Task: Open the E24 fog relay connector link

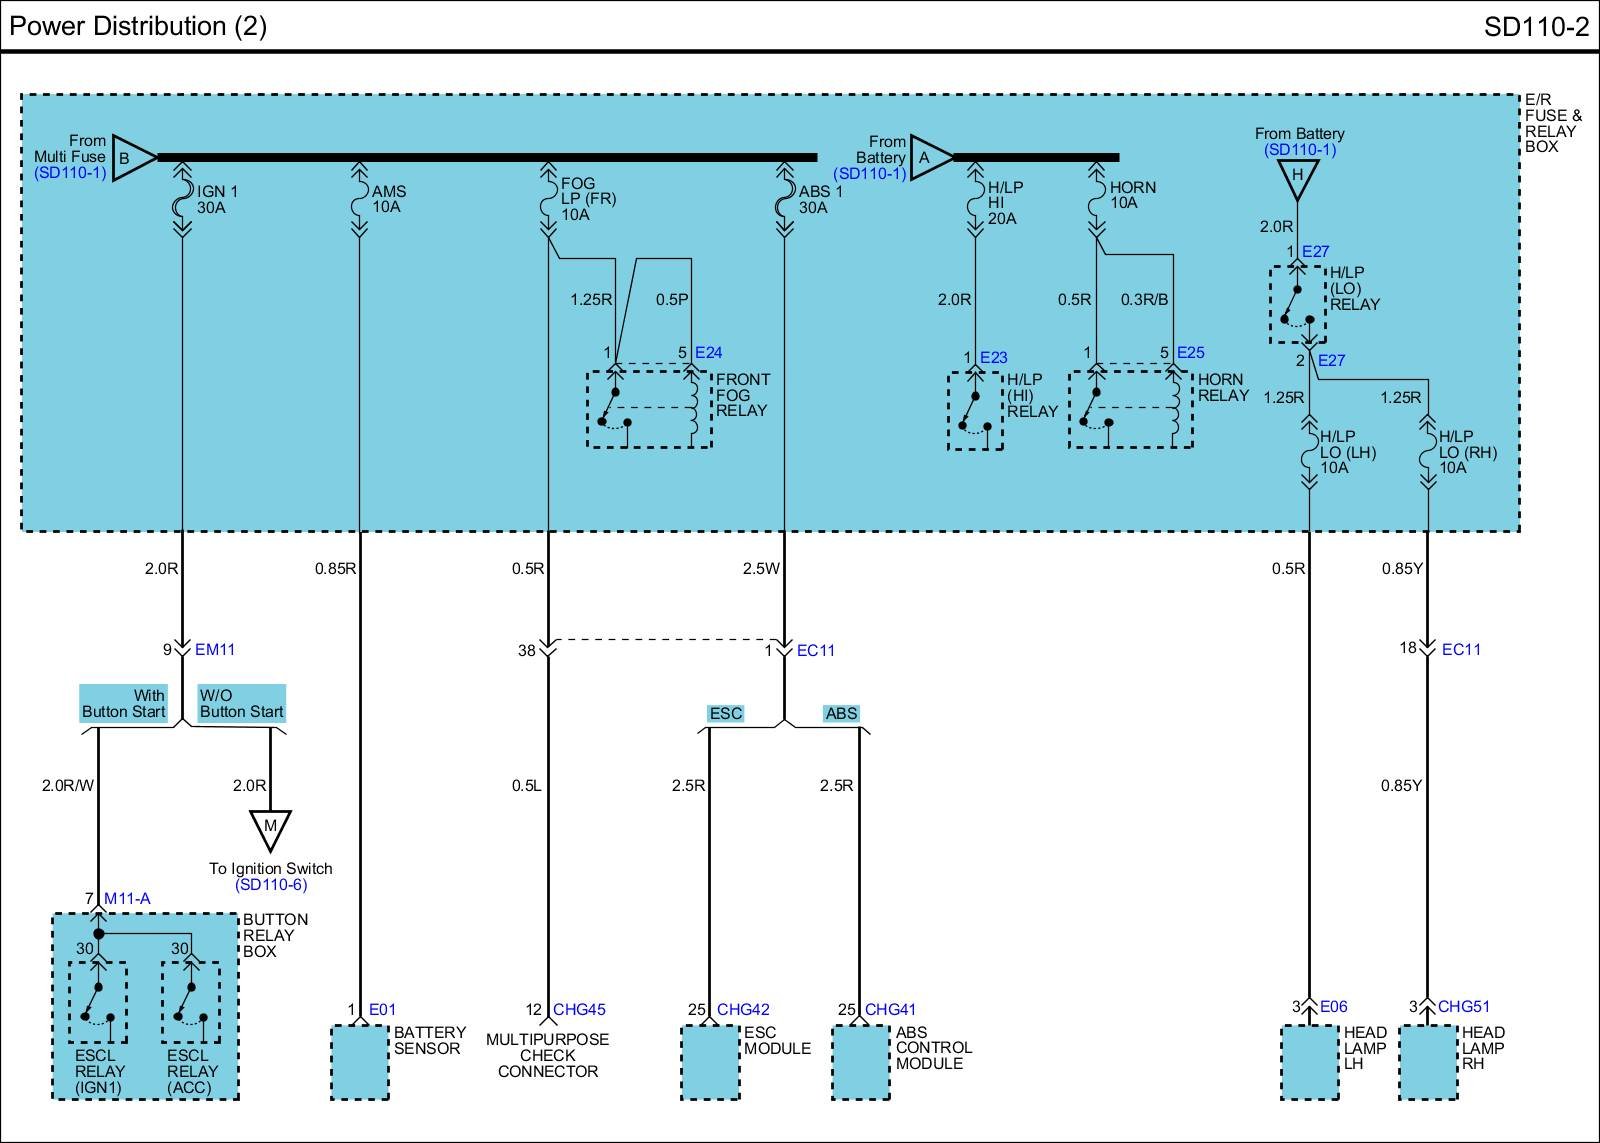Action: [708, 352]
